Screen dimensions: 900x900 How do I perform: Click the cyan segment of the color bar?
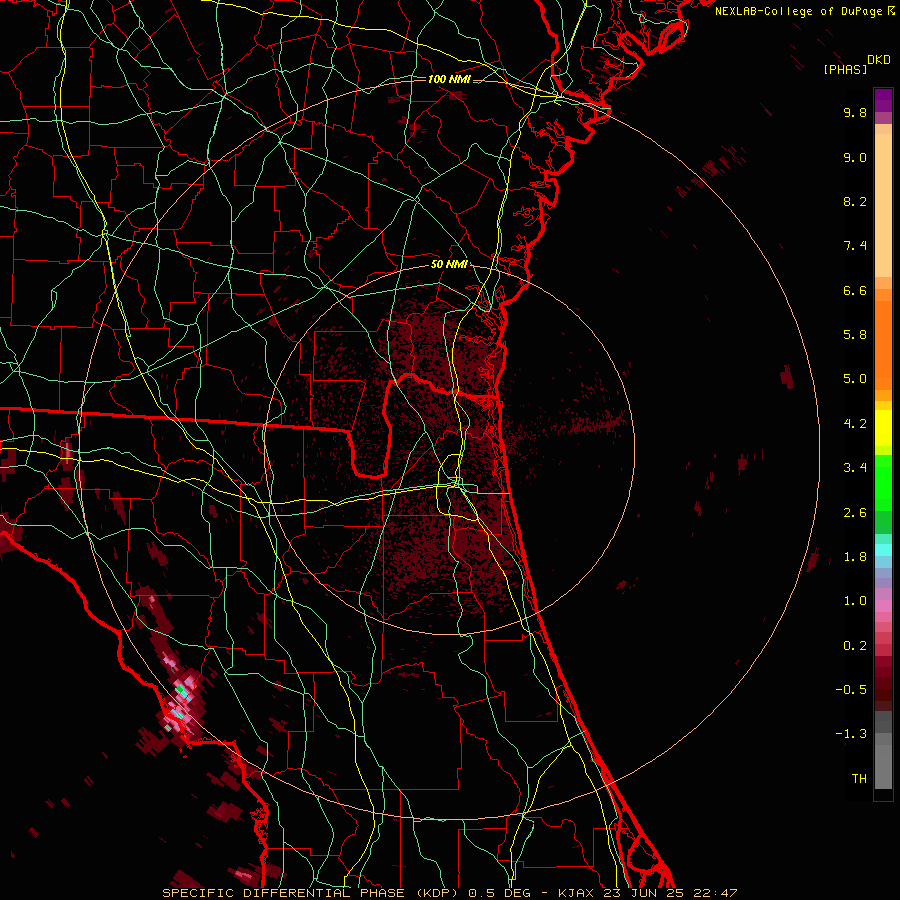(x=883, y=549)
